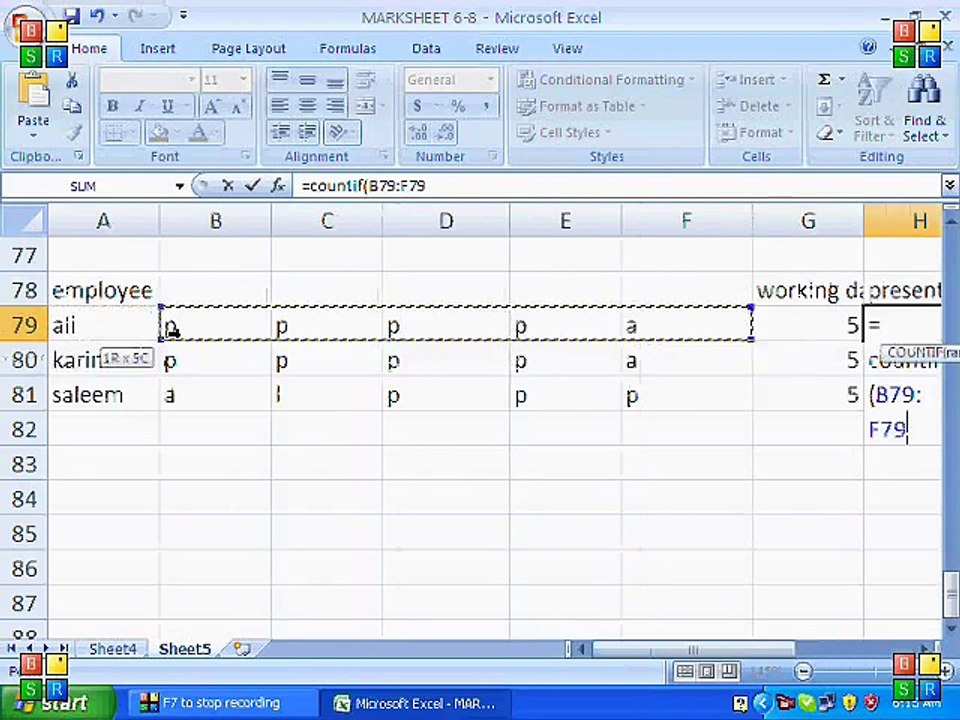Select Bottom Align
Screen dimensions: 960x720
click(335, 80)
